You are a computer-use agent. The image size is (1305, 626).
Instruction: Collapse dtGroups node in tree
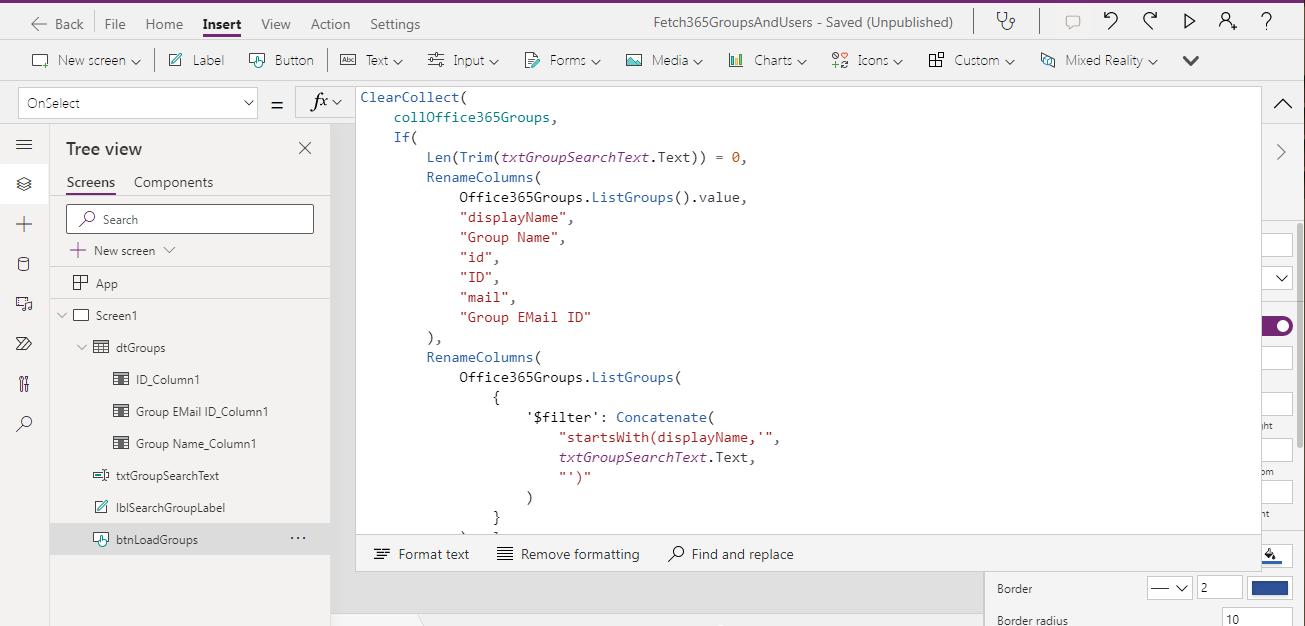(82, 347)
